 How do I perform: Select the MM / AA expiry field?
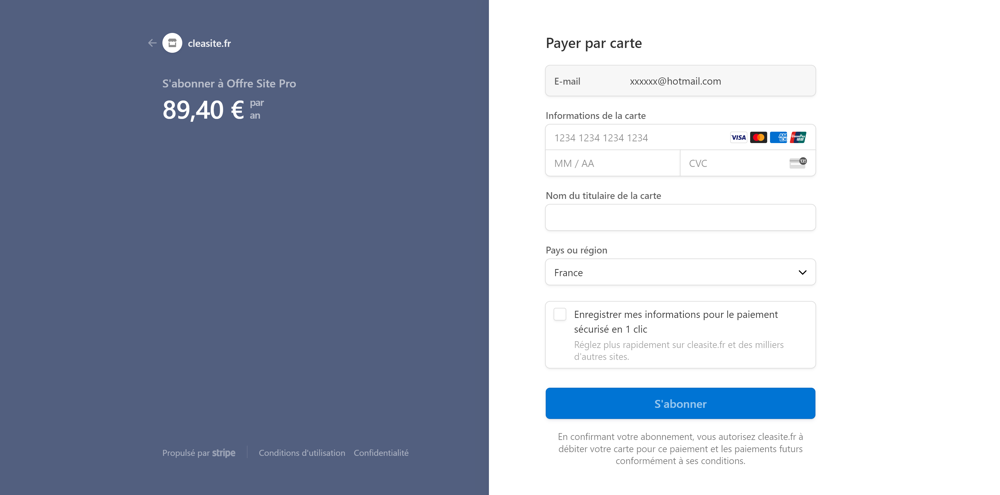coord(612,163)
